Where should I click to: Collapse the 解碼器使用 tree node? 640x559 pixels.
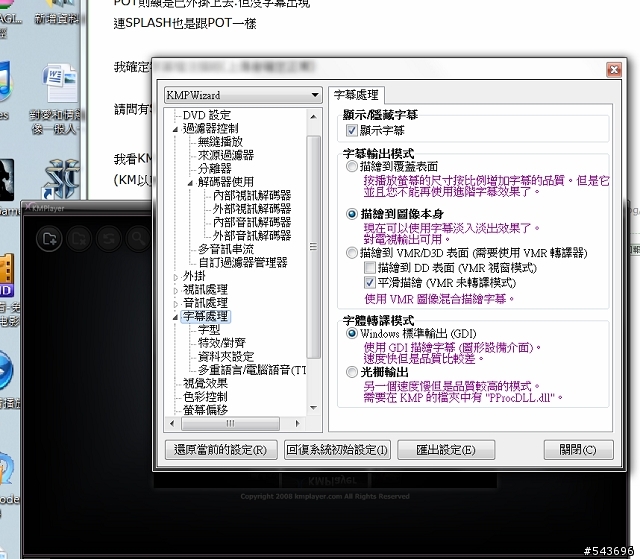point(190,183)
